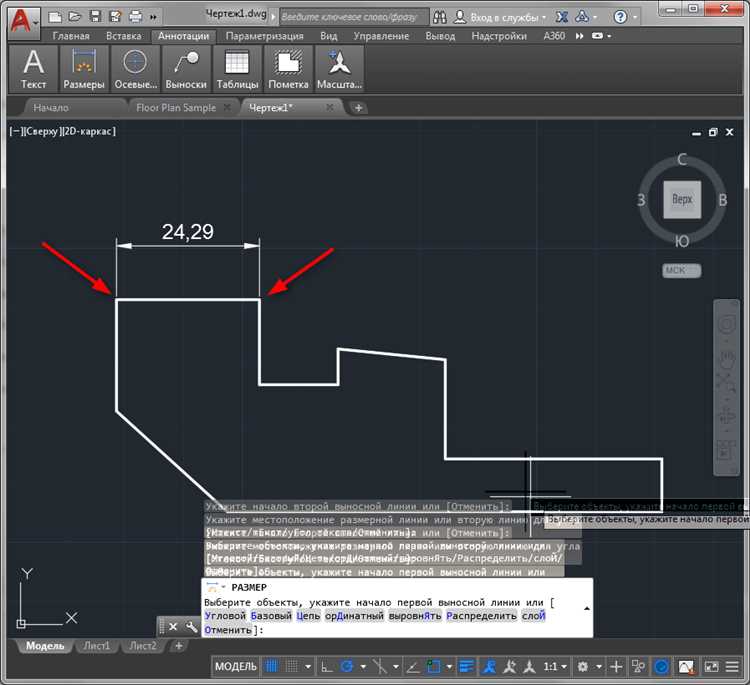This screenshot has height=685, width=750.
Task: Click the keyword search input field
Action: click(x=354, y=17)
